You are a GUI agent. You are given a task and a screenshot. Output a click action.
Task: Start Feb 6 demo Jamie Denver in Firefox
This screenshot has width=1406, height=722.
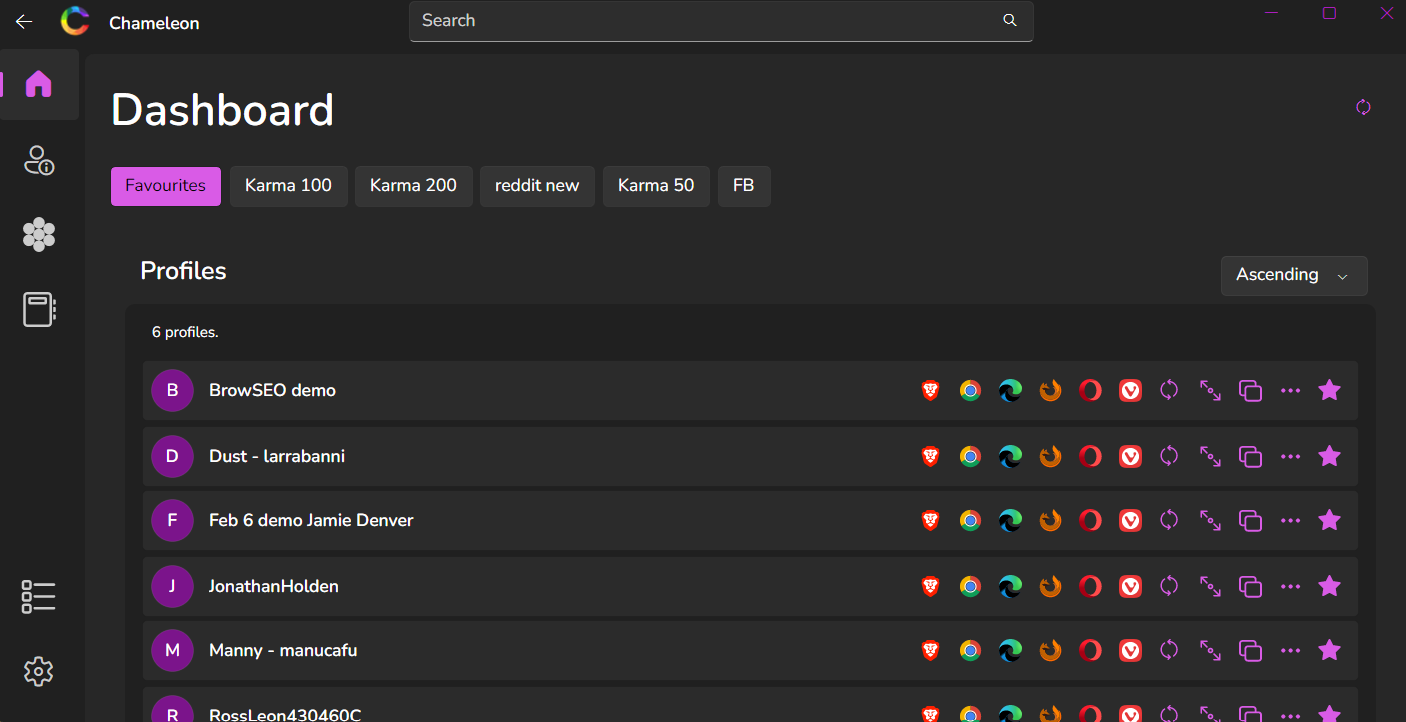[1050, 520]
